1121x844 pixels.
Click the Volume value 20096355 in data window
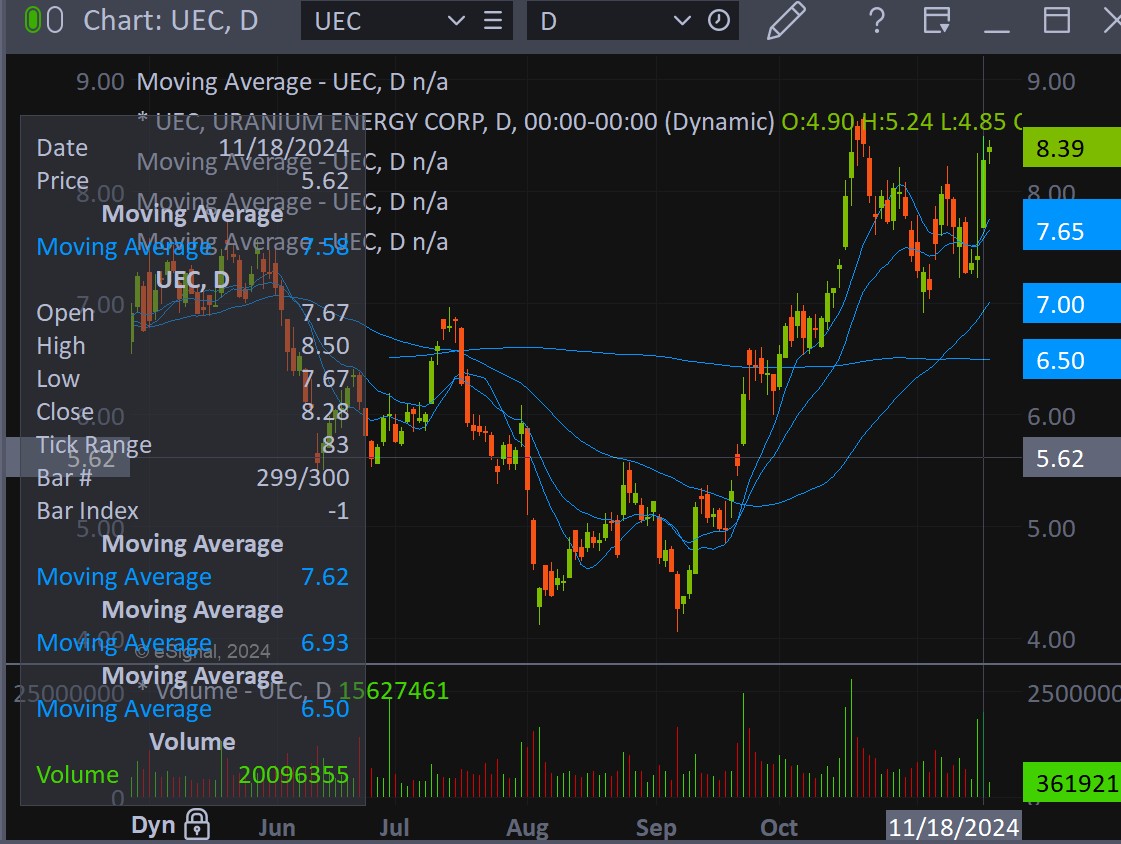pyautogui.click(x=293, y=774)
